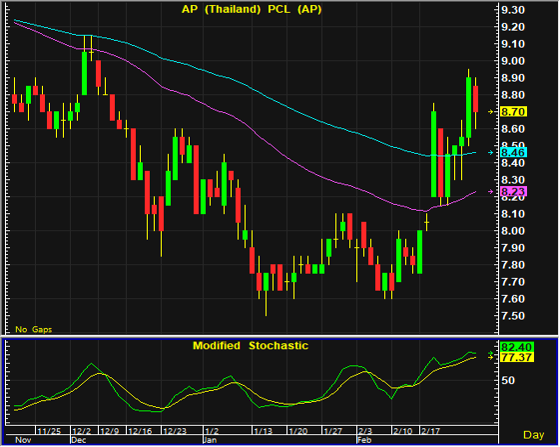
Task: Click the 12/16 date label on time axis
Action: tap(140, 431)
